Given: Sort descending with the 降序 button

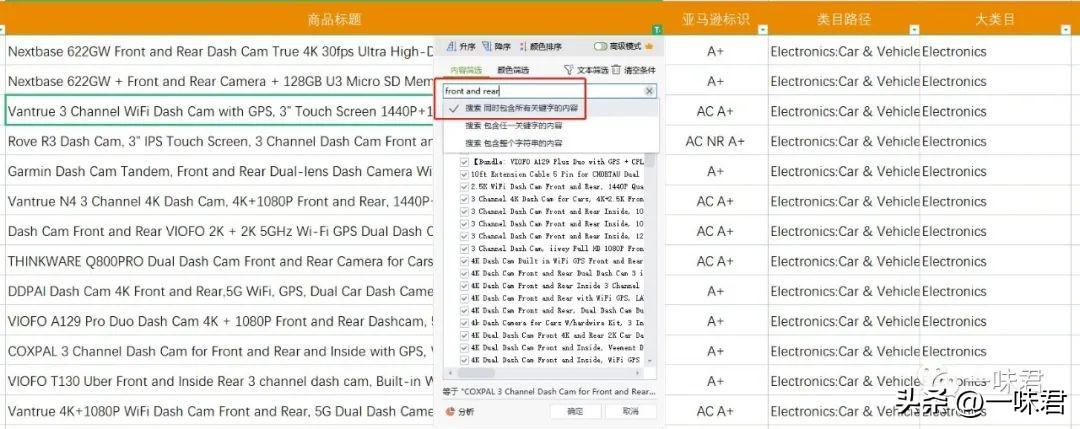Looking at the screenshot, I should pos(497,47).
